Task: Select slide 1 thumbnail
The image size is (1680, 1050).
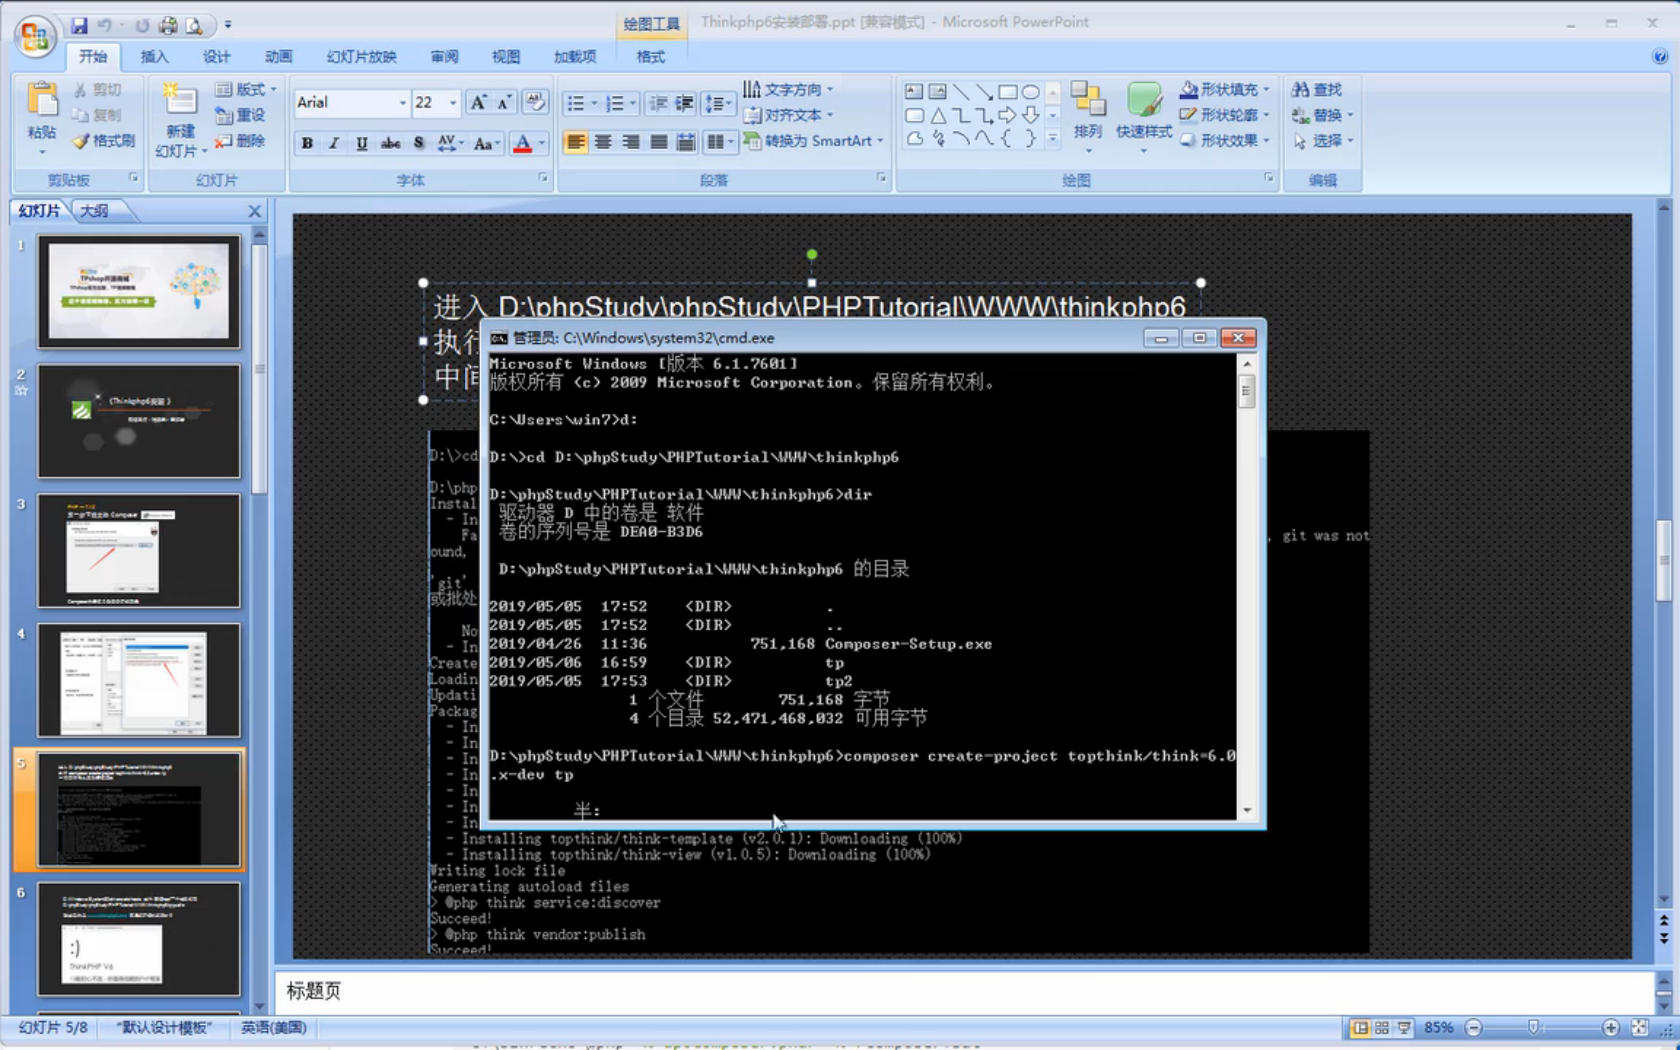Action: [x=139, y=291]
